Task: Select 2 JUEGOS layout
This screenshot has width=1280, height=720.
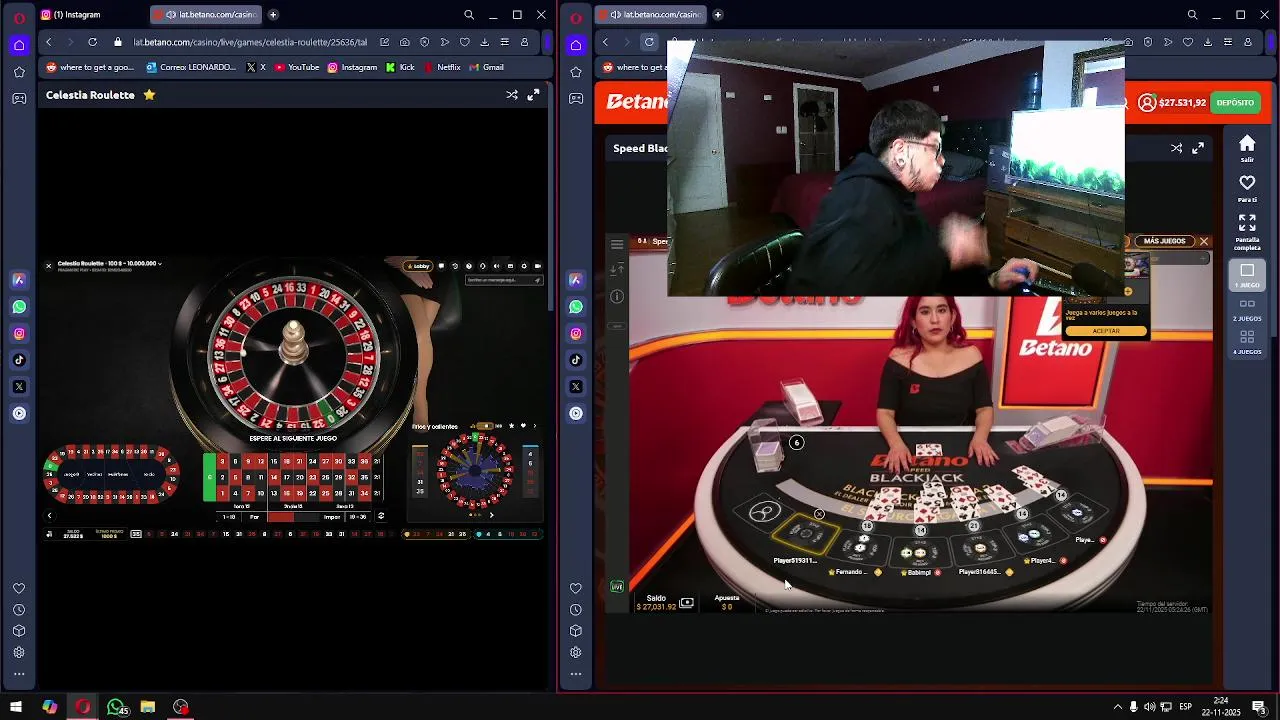Action: [x=1247, y=310]
